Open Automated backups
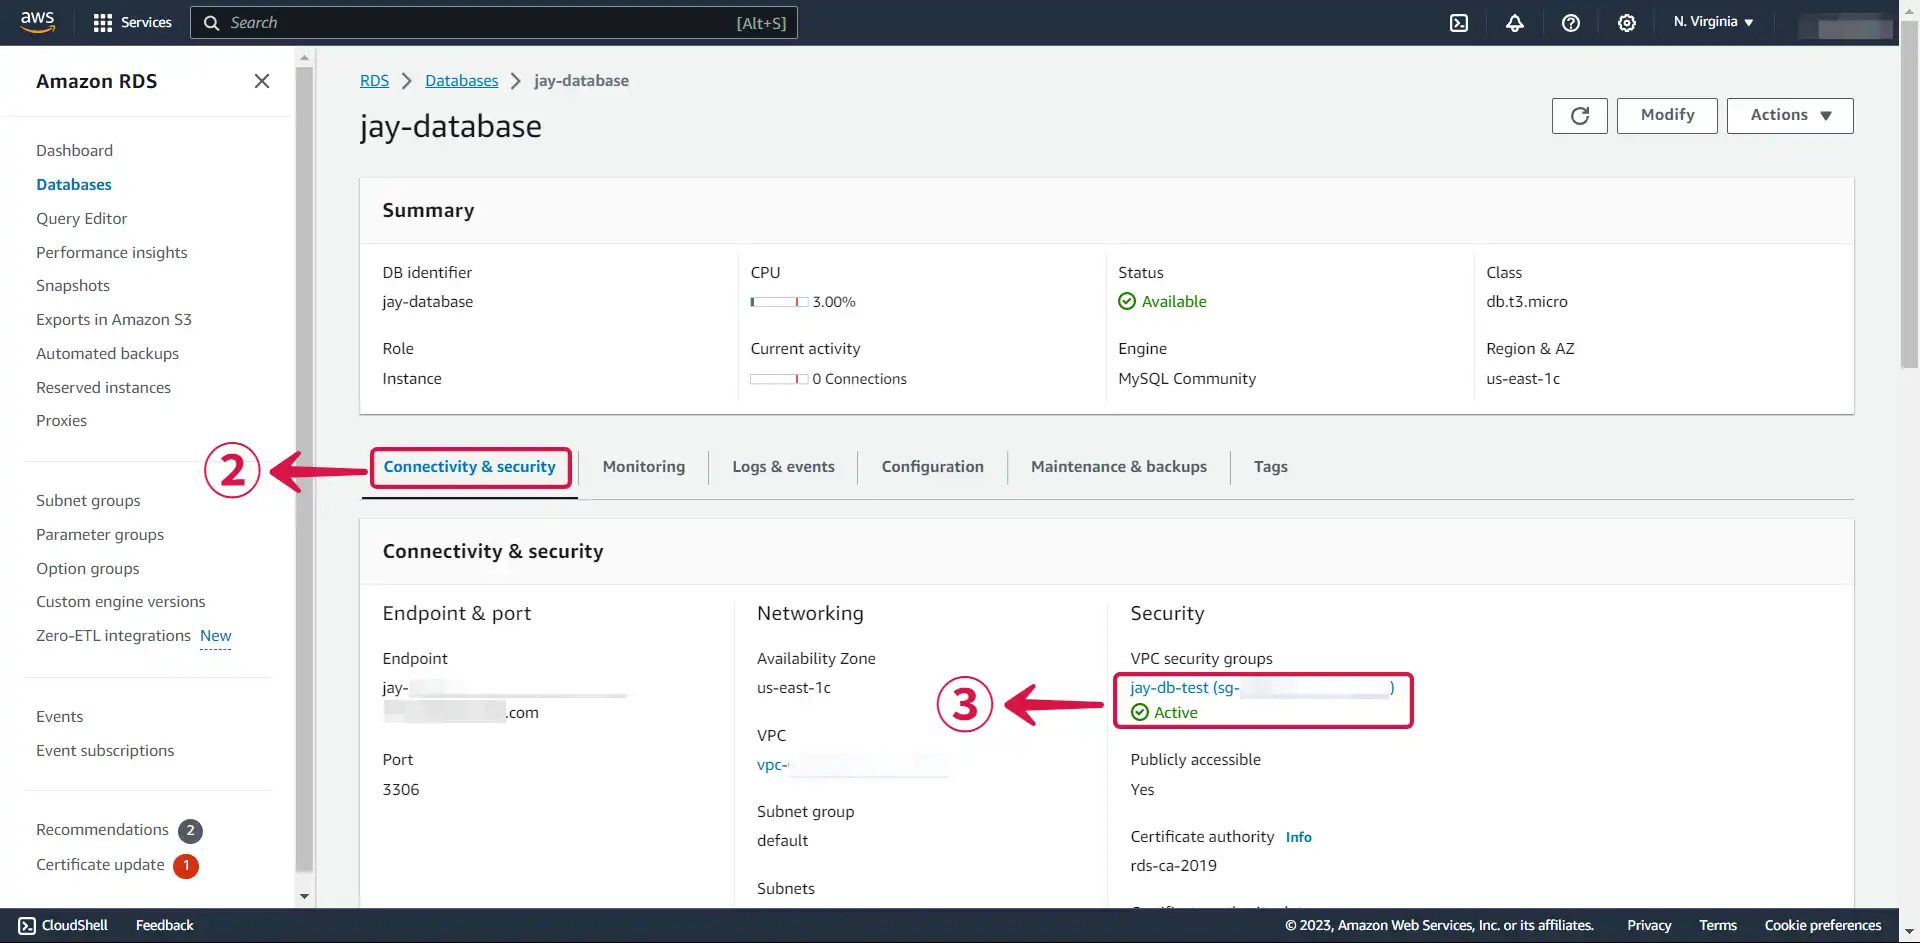 108,354
